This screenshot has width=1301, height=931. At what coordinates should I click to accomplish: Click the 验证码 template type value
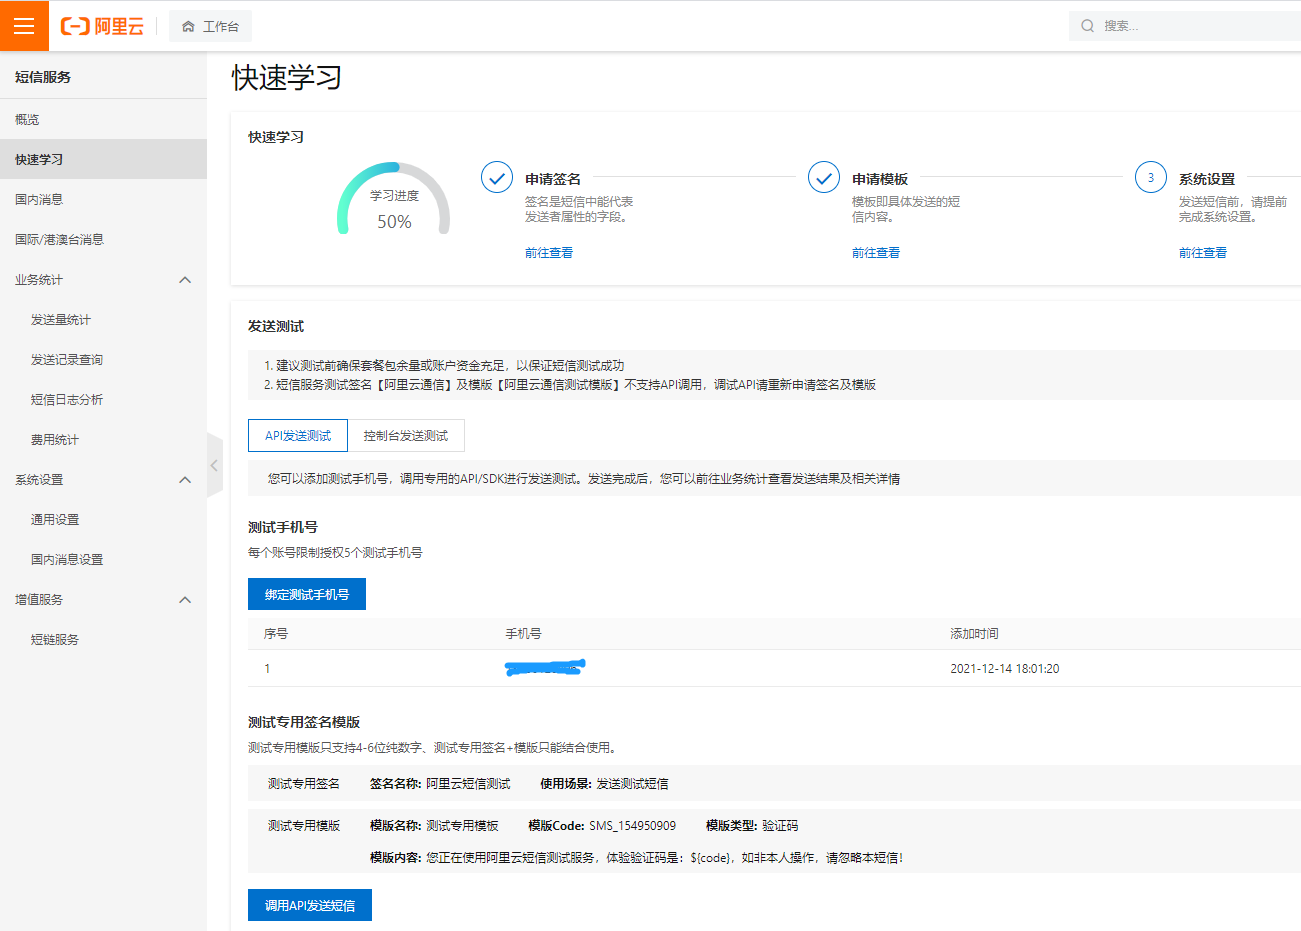[x=780, y=826]
